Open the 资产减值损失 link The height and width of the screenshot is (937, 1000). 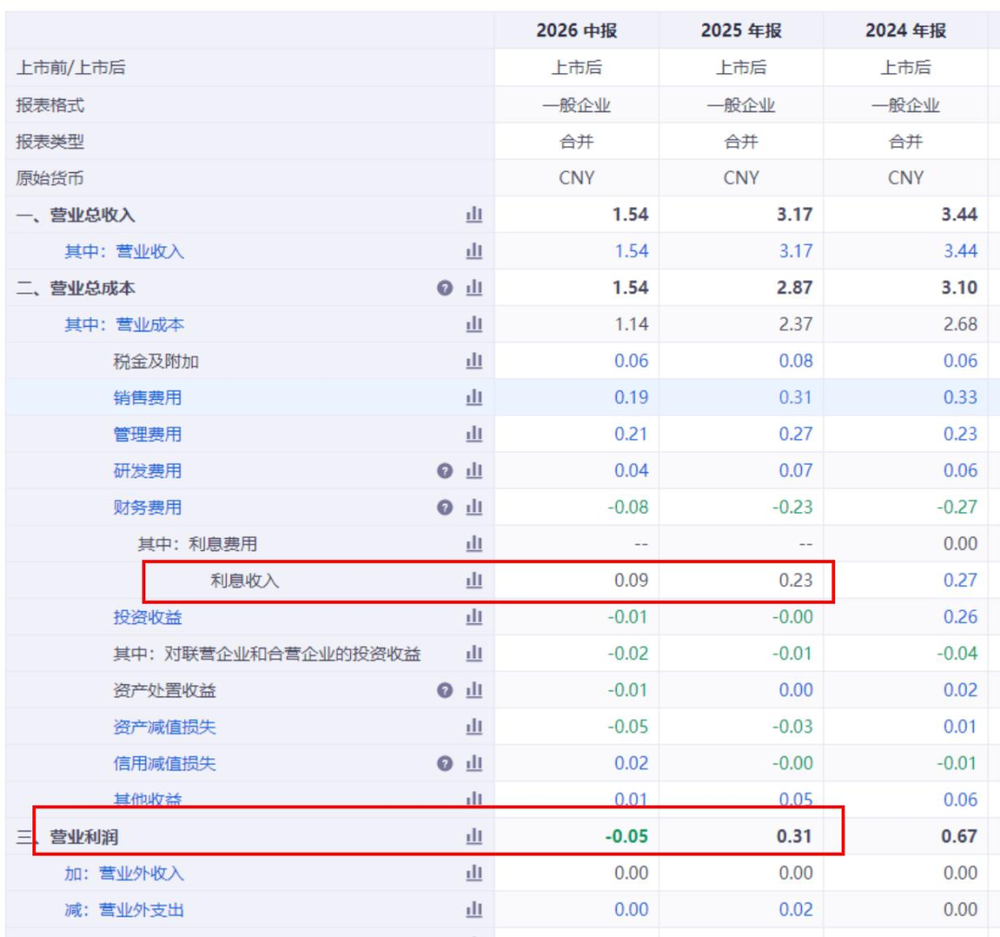[x=165, y=727]
